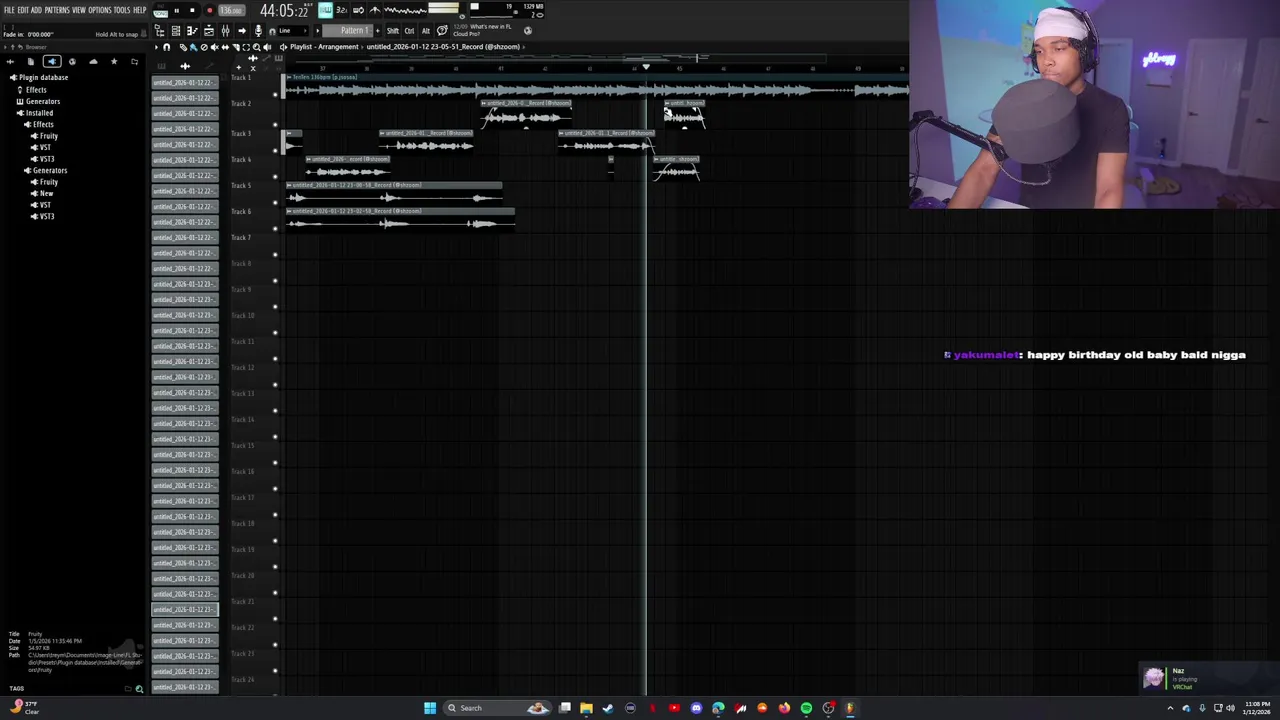Click the transport stop button
The height and width of the screenshot is (720, 1280).
click(x=192, y=11)
